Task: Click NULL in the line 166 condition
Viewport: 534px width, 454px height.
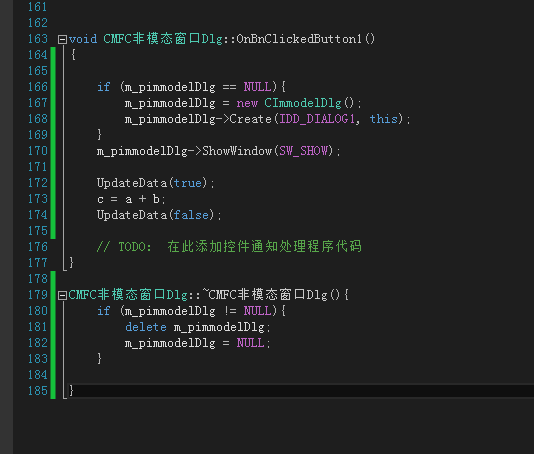Action: [x=257, y=87]
